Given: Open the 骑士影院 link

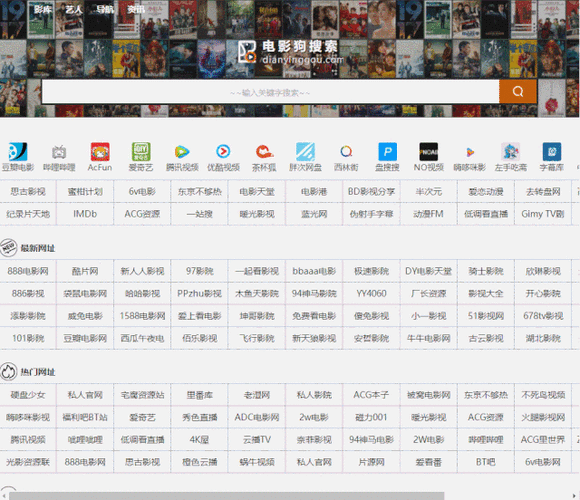Looking at the screenshot, I should [486, 271].
